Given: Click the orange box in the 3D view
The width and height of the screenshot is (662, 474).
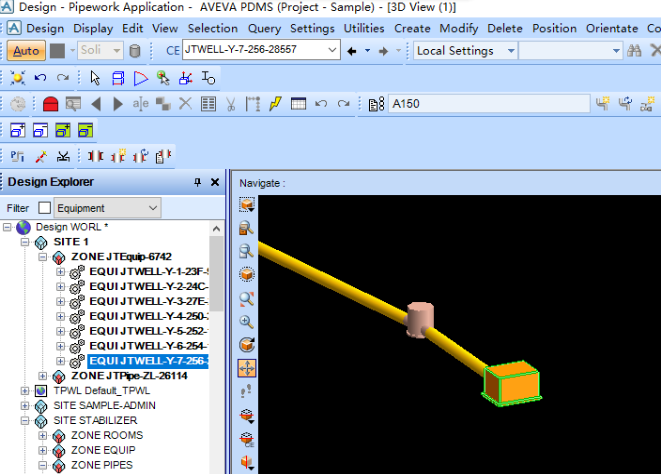Looking at the screenshot, I should pyautogui.click(x=514, y=384).
